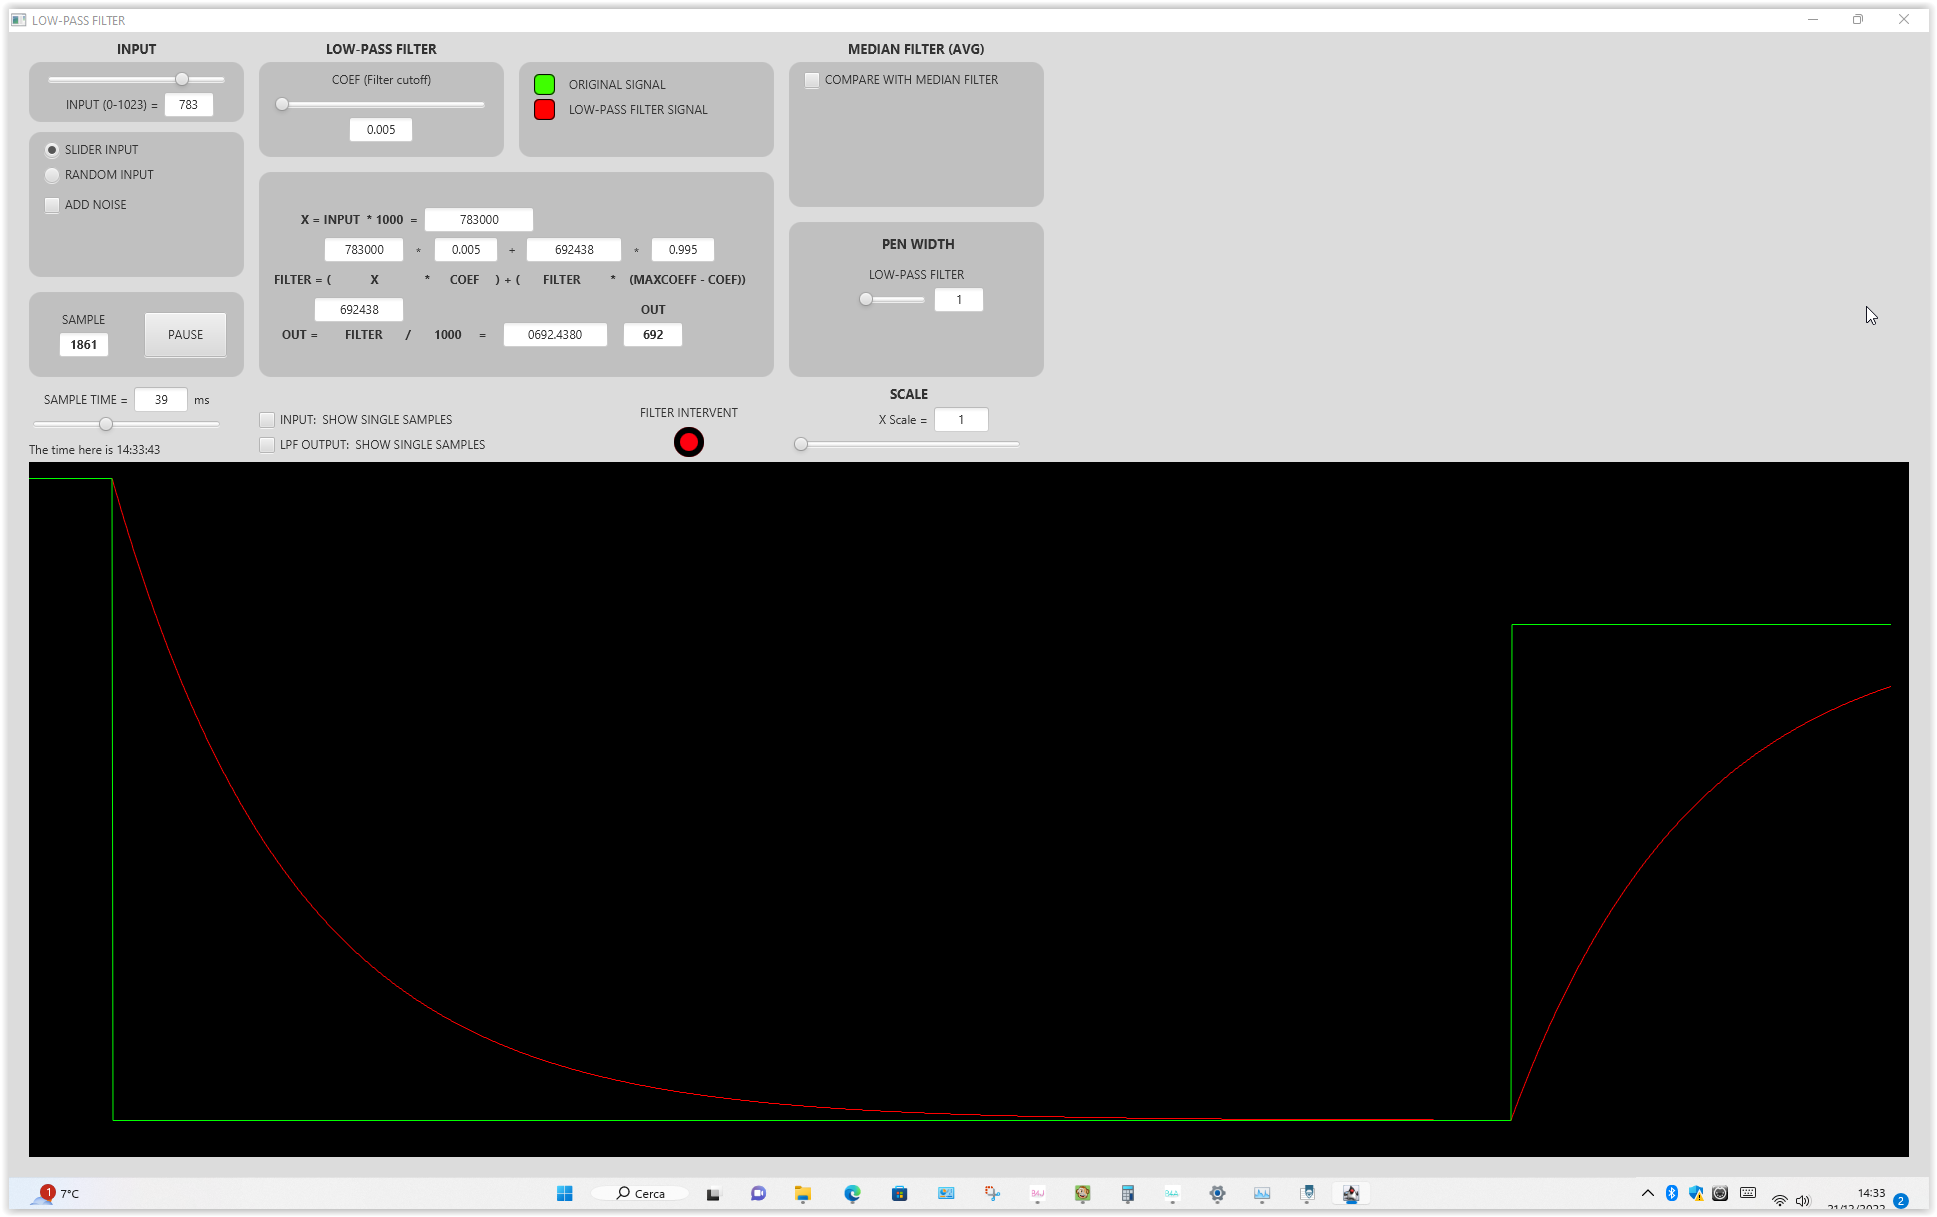This screenshot has width=1937, height=1217.
Task: Open Microsoft Store taskbar icon
Action: pos(899,1193)
